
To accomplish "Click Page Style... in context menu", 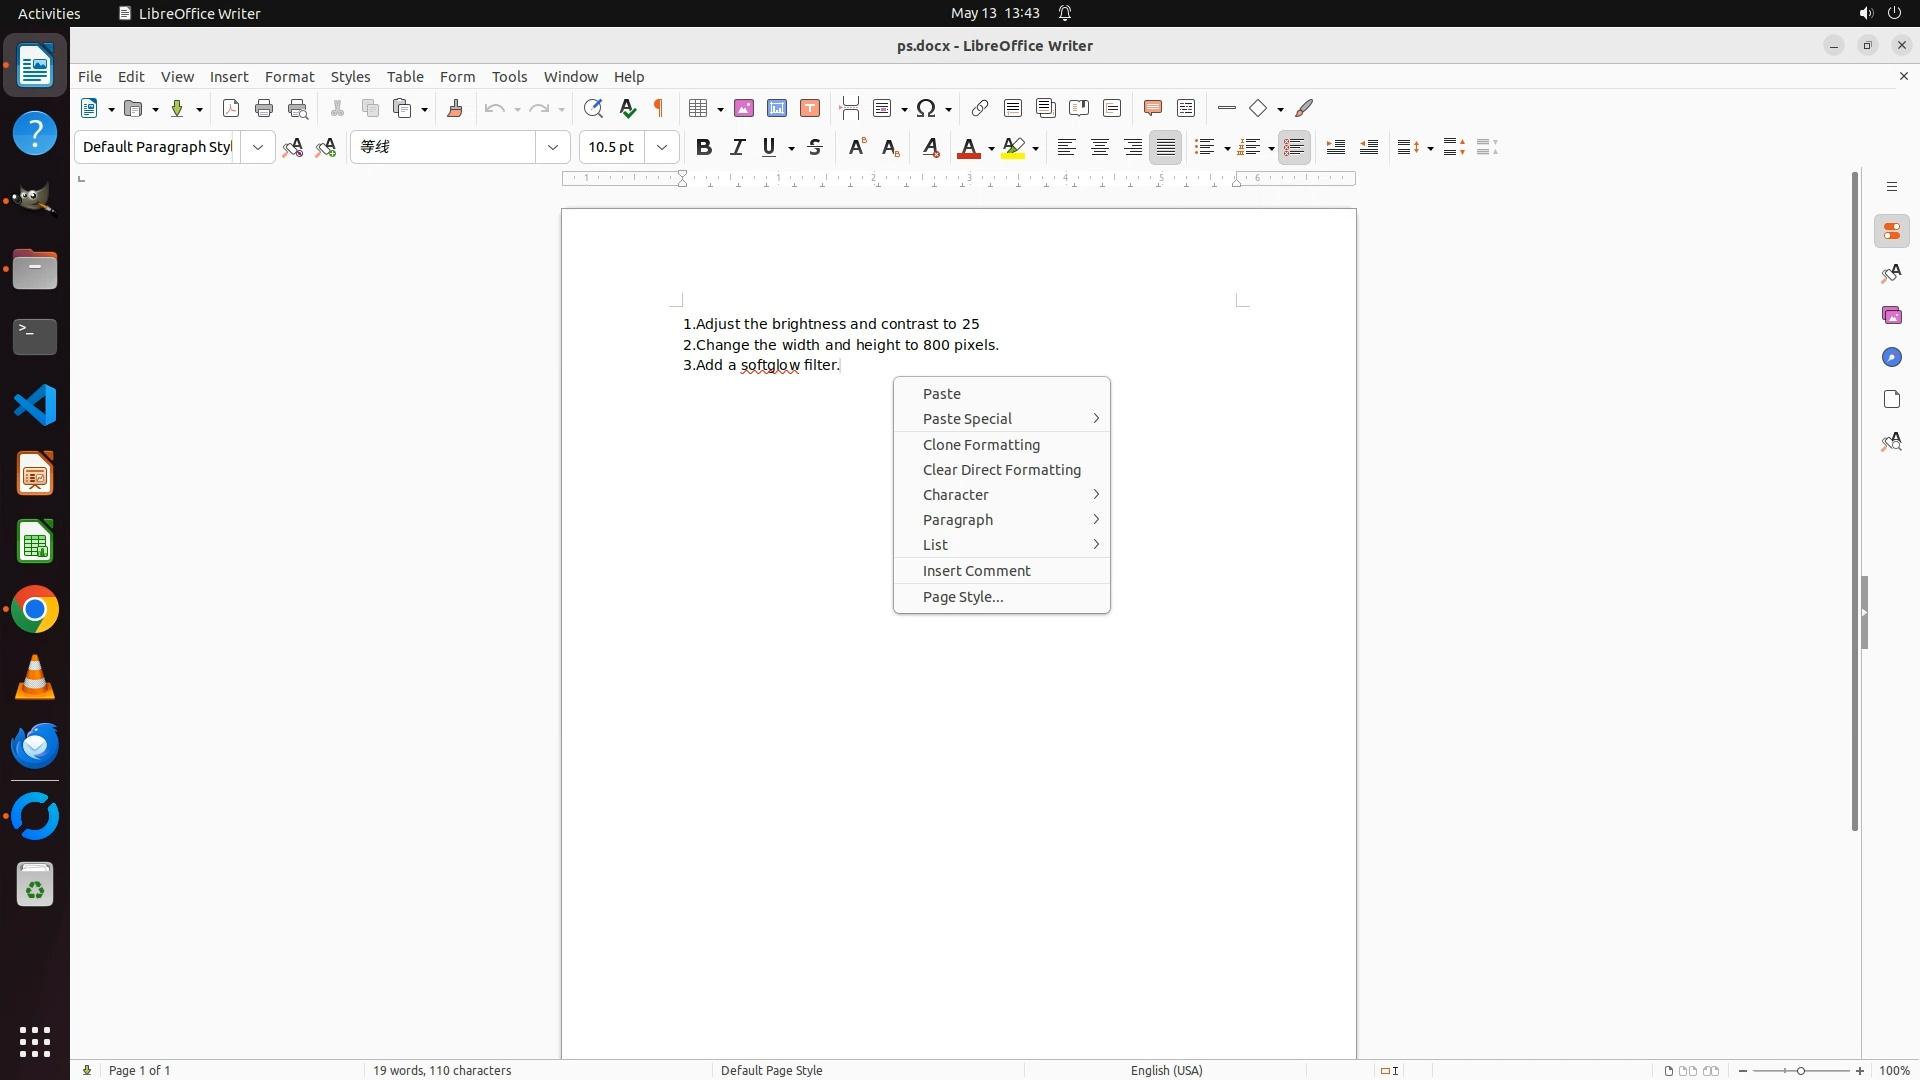I will point(962,597).
